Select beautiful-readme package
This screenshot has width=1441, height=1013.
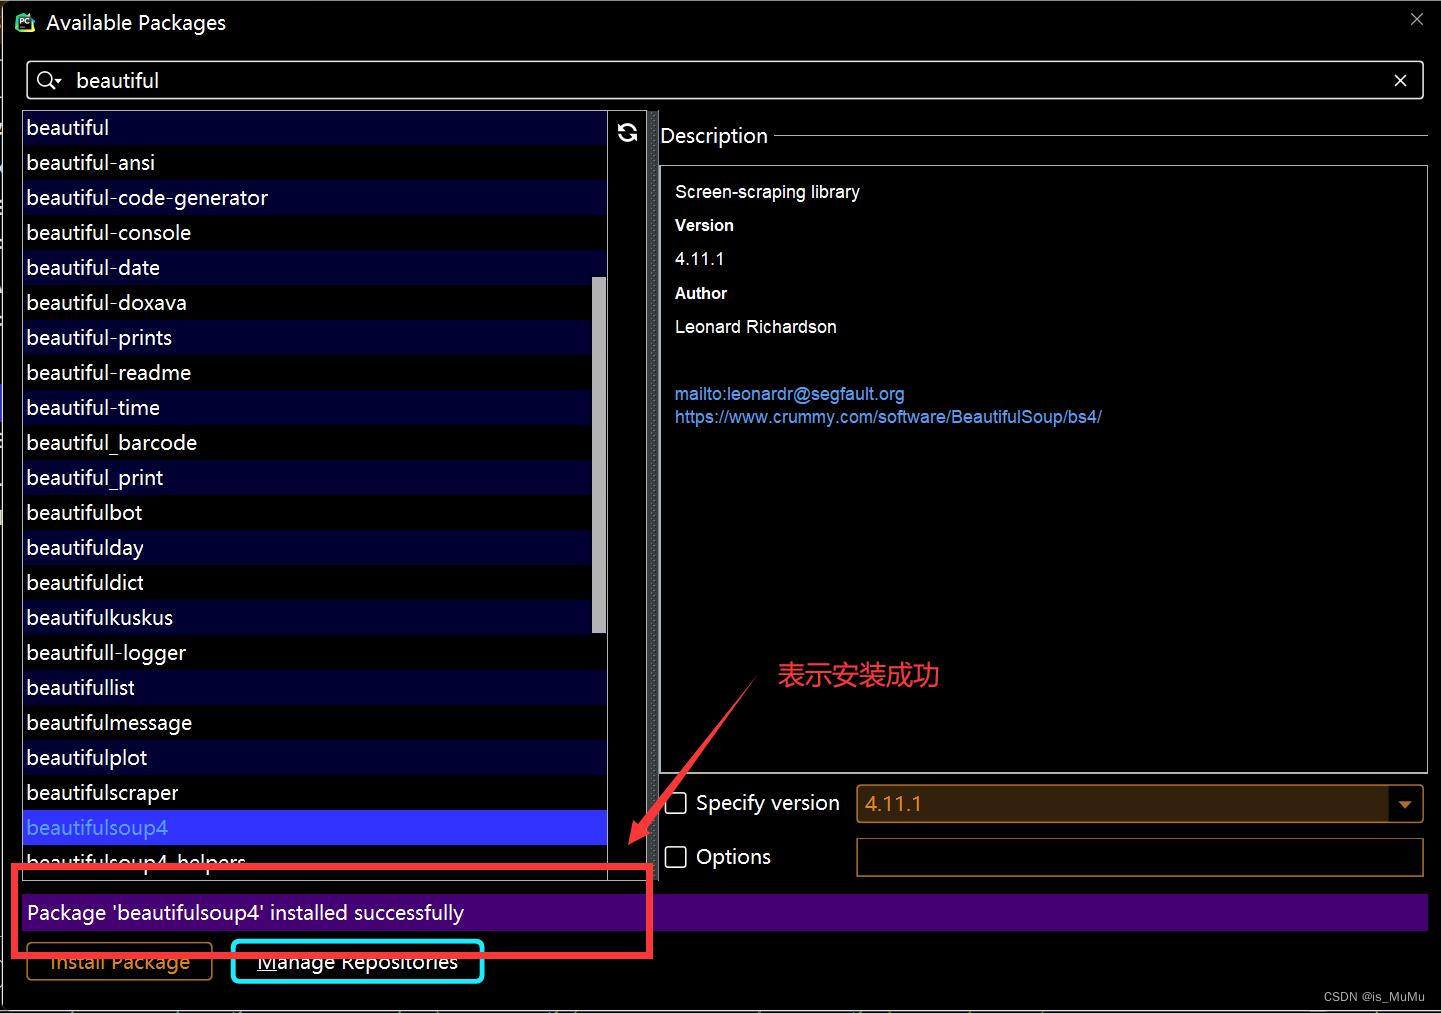point(307,373)
